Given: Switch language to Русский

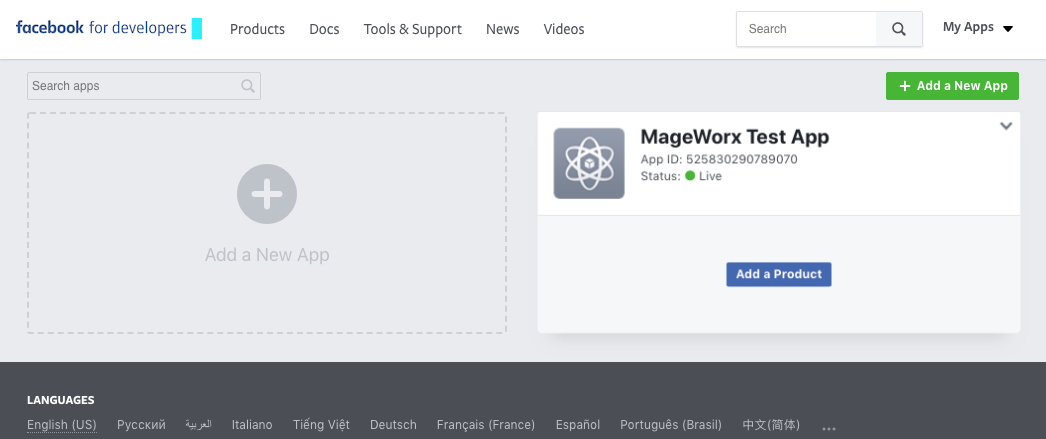Looking at the screenshot, I should (x=141, y=425).
